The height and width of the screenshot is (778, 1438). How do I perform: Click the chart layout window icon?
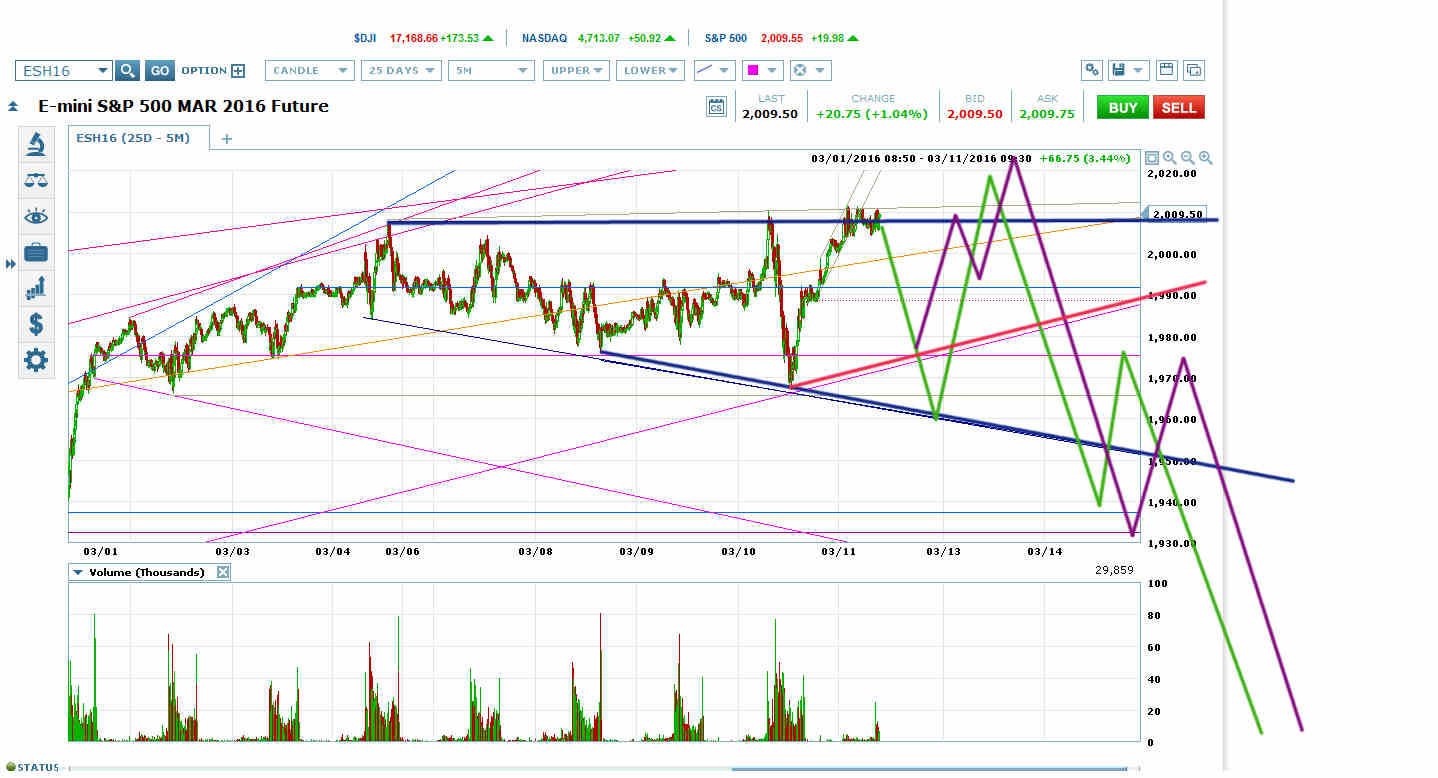(1166, 70)
